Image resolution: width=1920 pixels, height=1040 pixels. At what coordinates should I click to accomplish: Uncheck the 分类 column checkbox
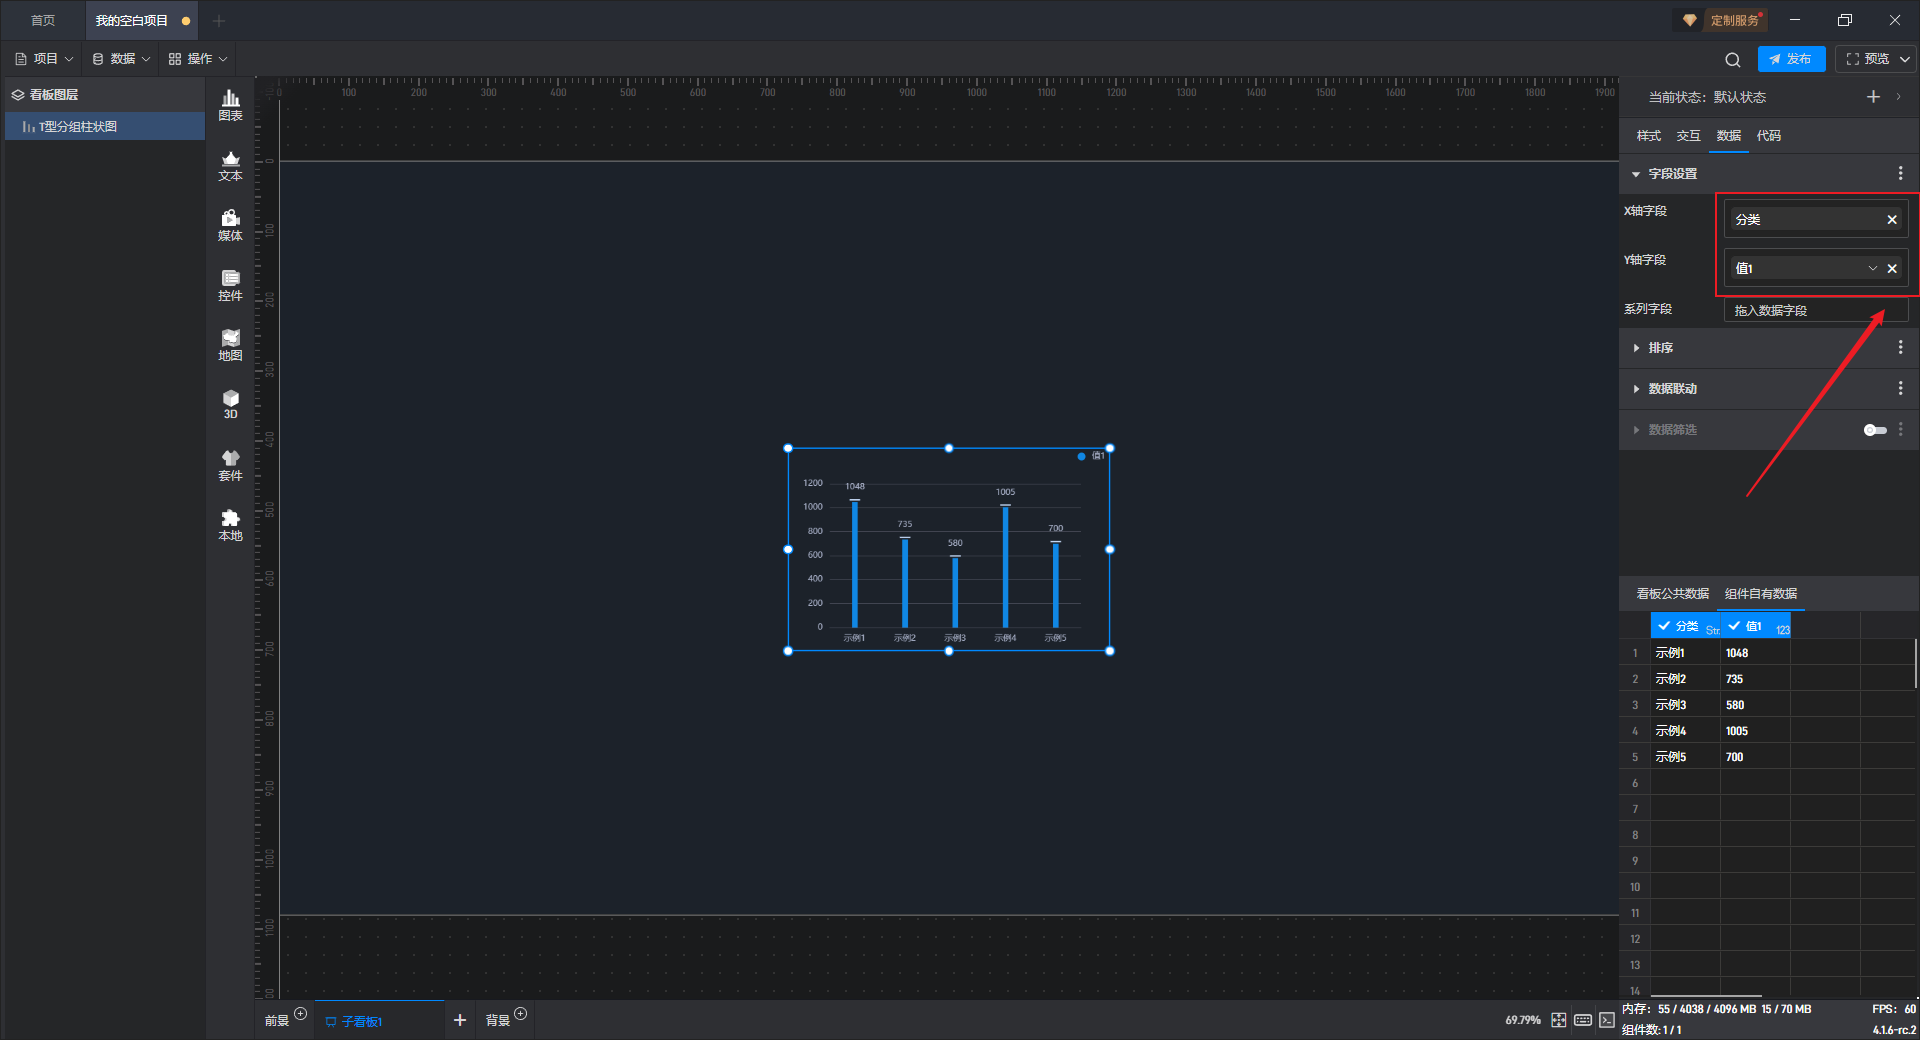point(1664,626)
